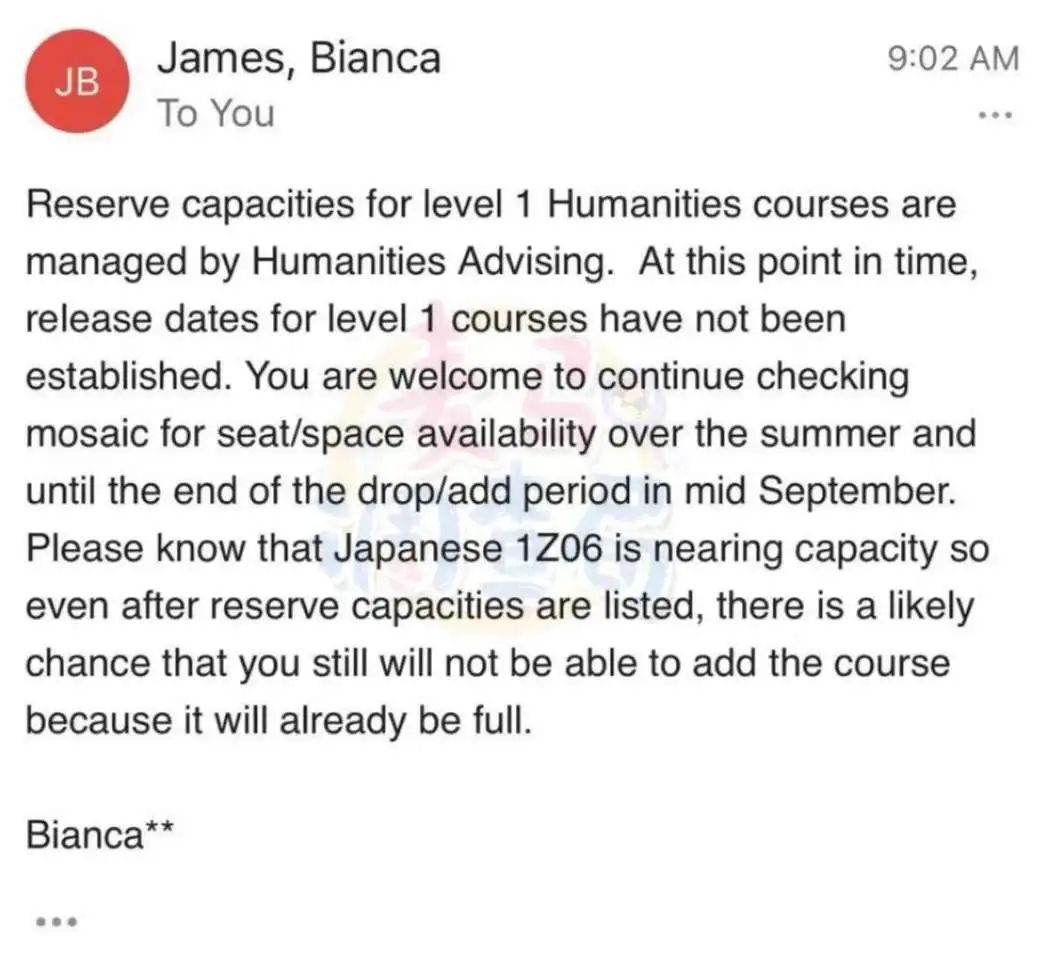
Task: Click the final line ending be full
Action: pyautogui.click(x=279, y=720)
